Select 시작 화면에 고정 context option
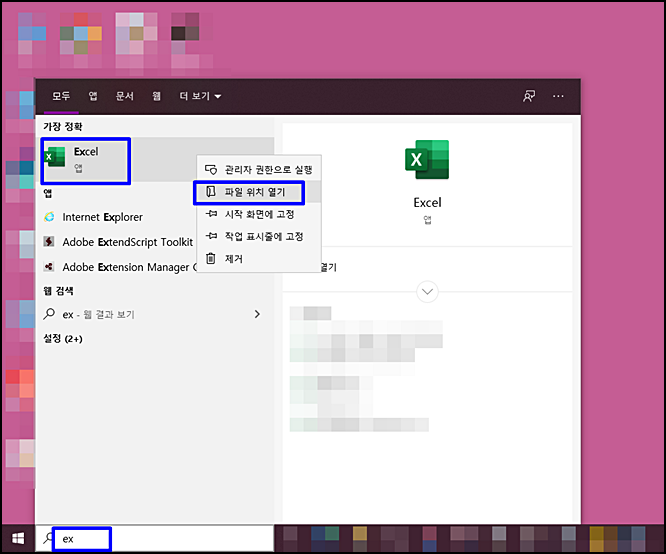Image resolution: width=666 pixels, height=554 pixels. (259, 214)
